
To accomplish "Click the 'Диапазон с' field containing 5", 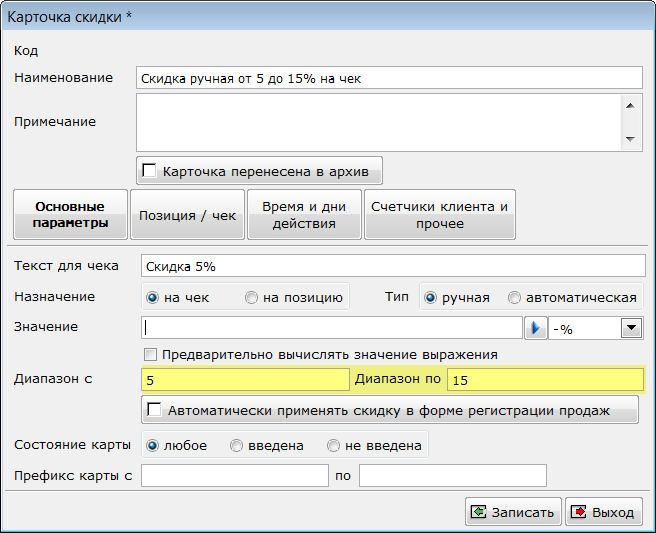I will tap(245, 380).
